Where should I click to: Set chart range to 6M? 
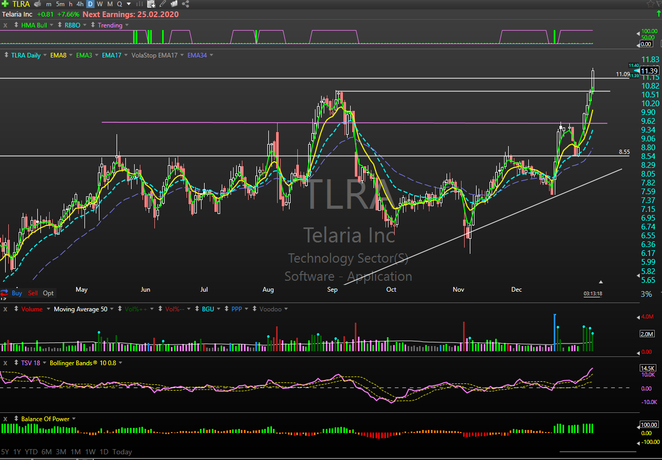click(x=46, y=452)
